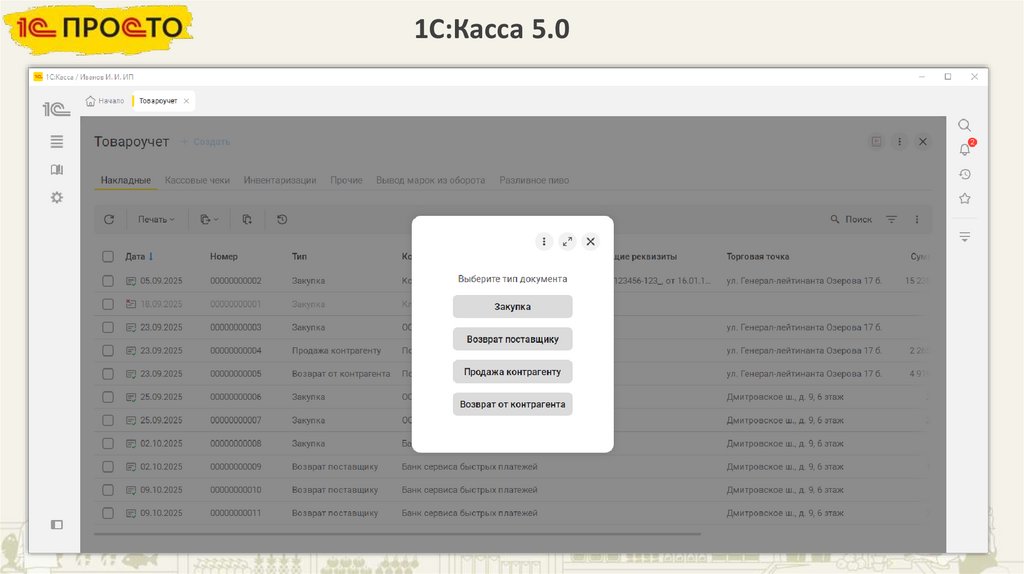Switch to the Инвентаризации tab
Image resolution: width=1024 pixels, height=574 pixels.
(x=280, y=180)
